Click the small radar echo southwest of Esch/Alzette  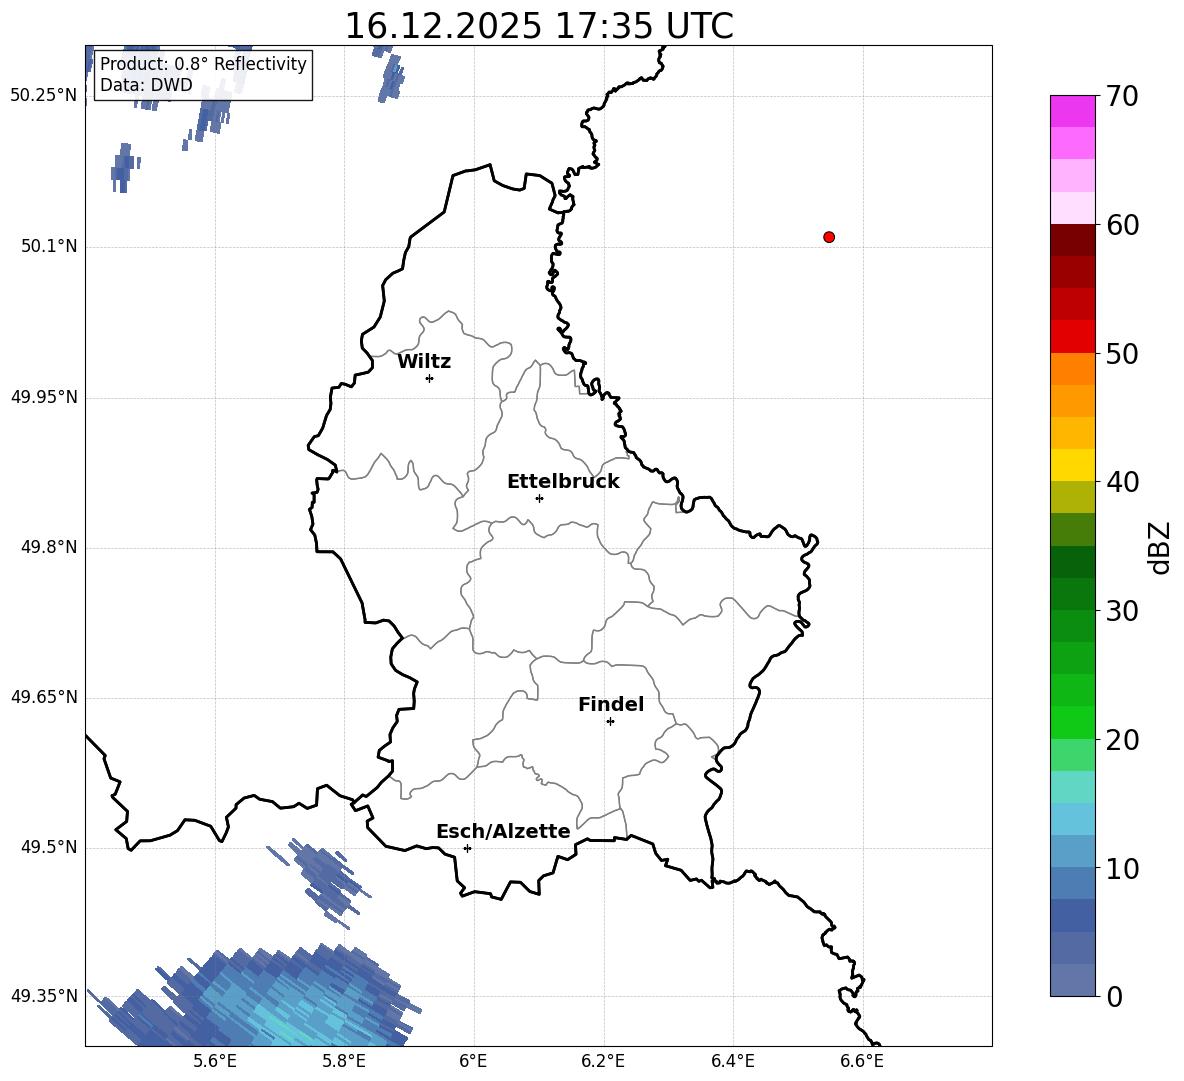point(321,882)
